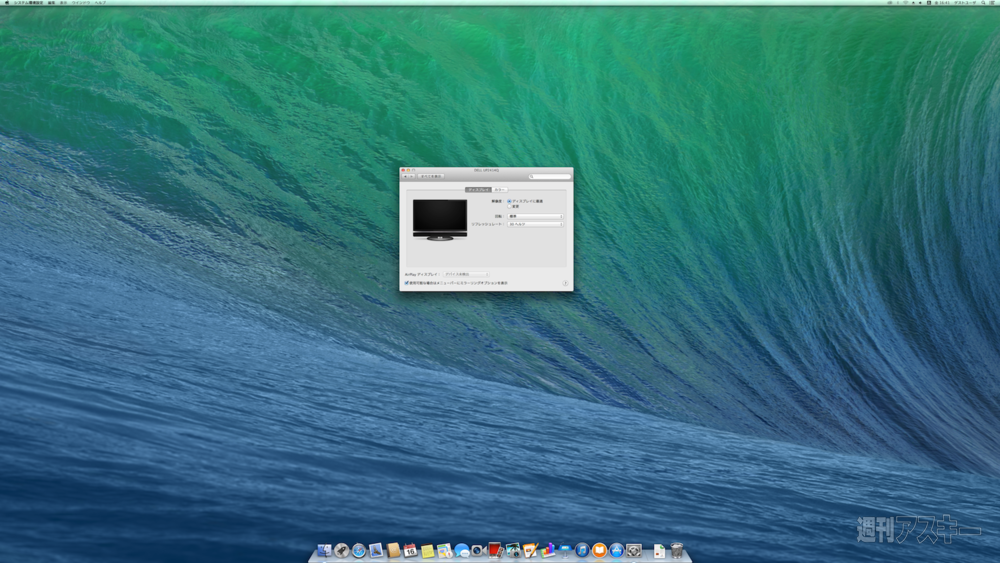1000x563 pixels.
Task: Open the 回転 rotation dropdown
Action: point(535,216)
